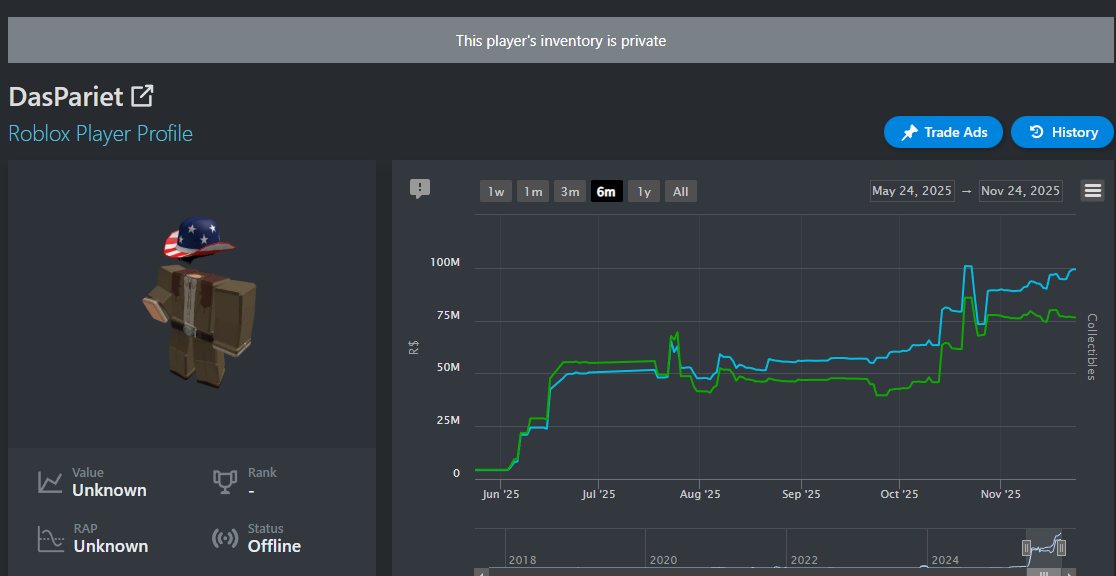
Task: Grab the navigator right range handle
Action: [1061, 548]
